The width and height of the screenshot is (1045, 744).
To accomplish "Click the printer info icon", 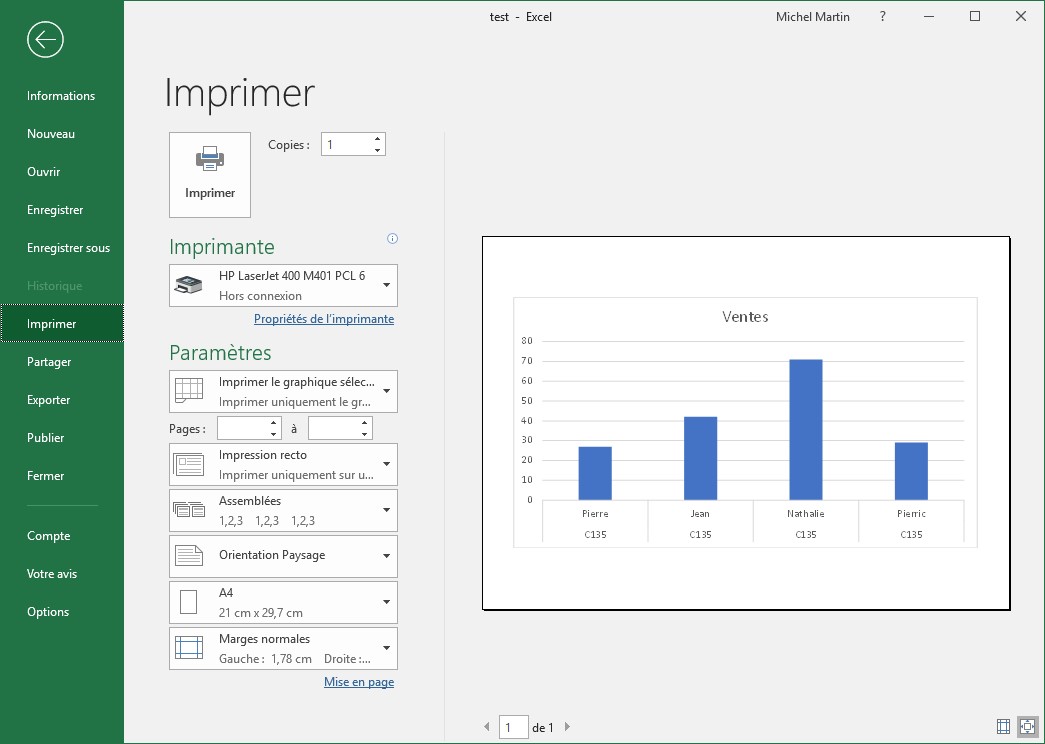I will 392,238.
